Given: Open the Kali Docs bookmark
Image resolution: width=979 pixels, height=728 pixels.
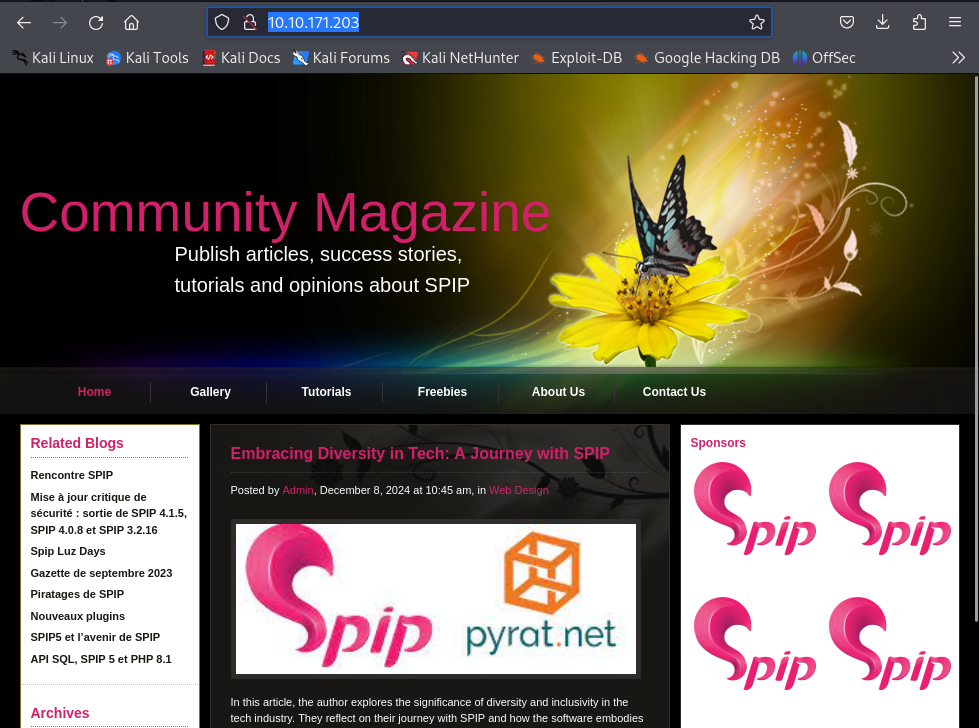Looking at the screenshot, I should 241,58.
